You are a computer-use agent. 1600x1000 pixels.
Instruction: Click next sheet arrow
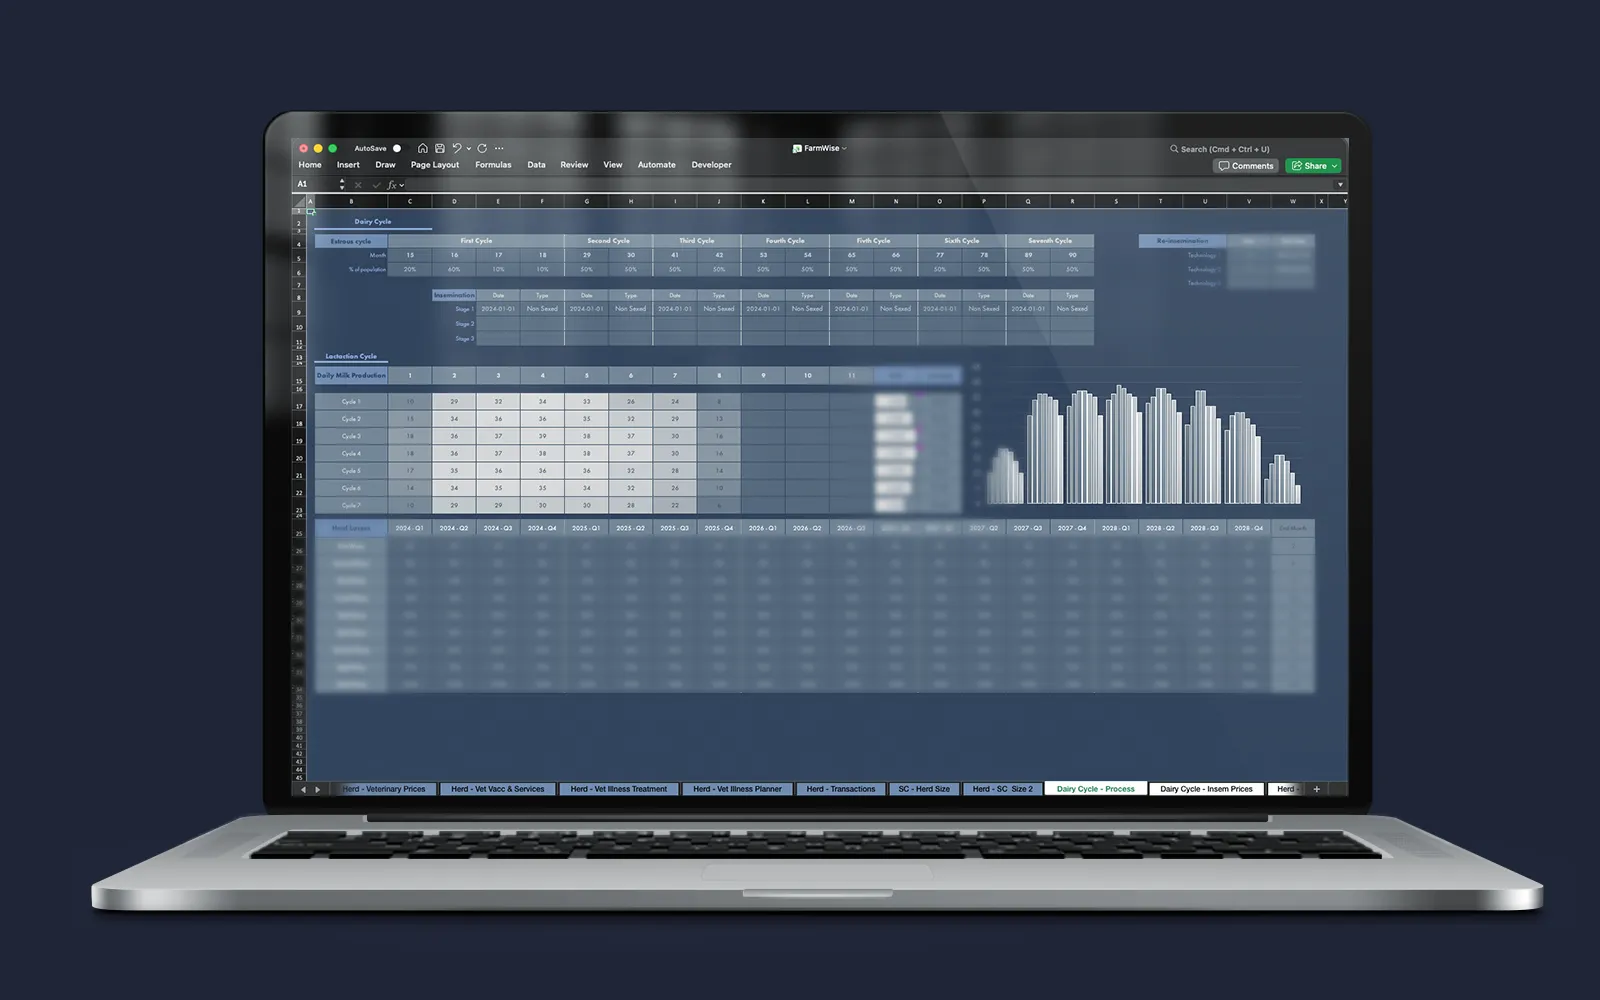pyautogui.click(x=318, y=789)
